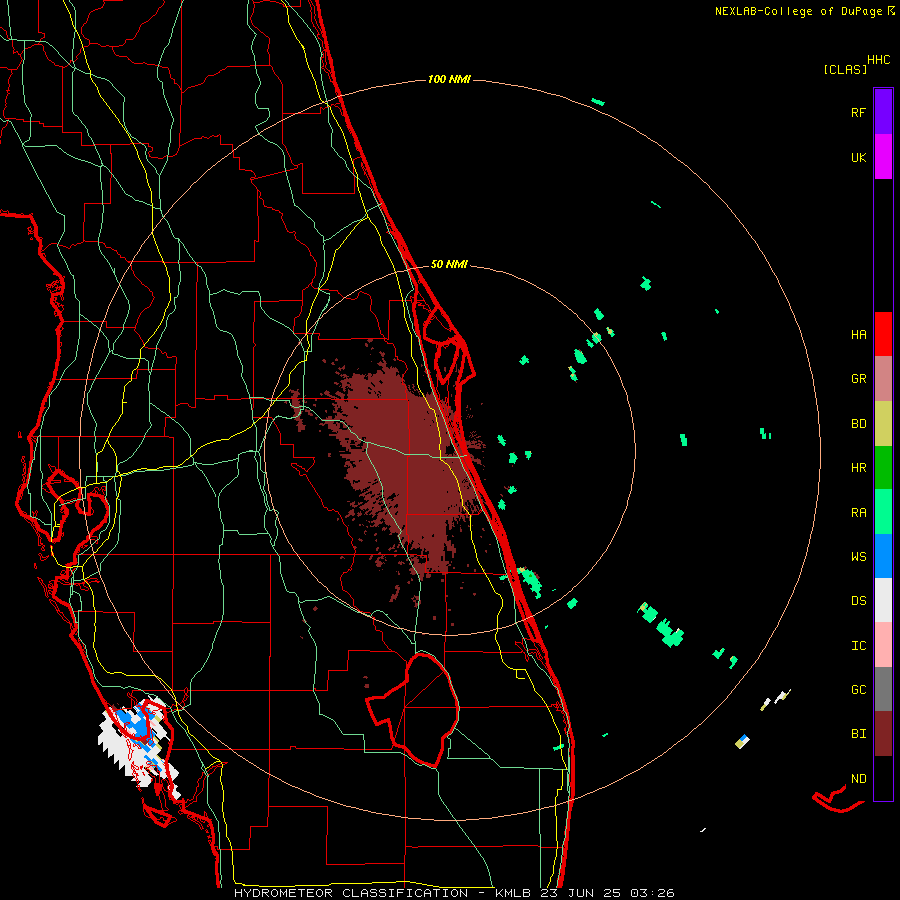The image size is (900, 900).
Task: Pick the RA bright green legend swatch
Action: pyautogui.click(x=883, y=512)
